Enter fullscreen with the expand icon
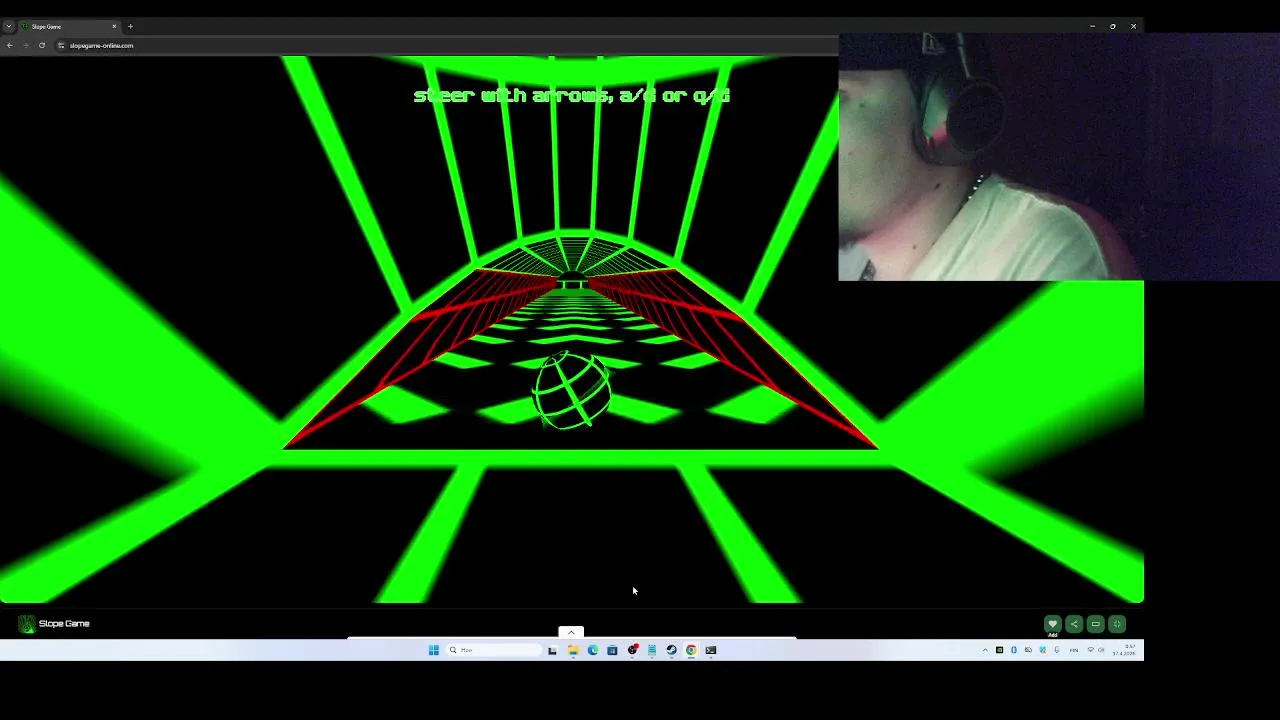Image resolution: width=1280 pixels, height=720 pixels. click(x=1117, y=624)
